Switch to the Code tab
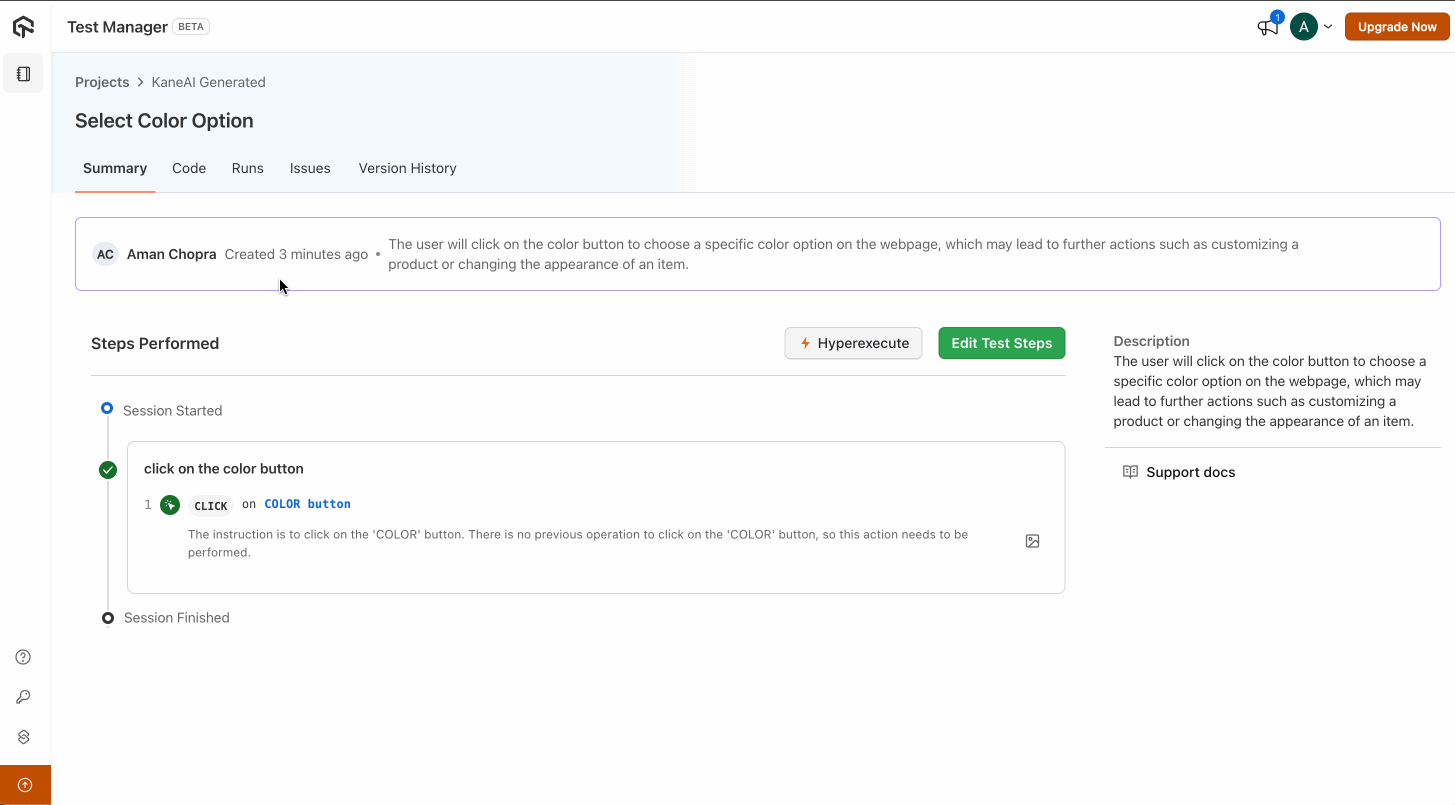The width and height of the screenshot is (1455, 805). click(189, 168)
